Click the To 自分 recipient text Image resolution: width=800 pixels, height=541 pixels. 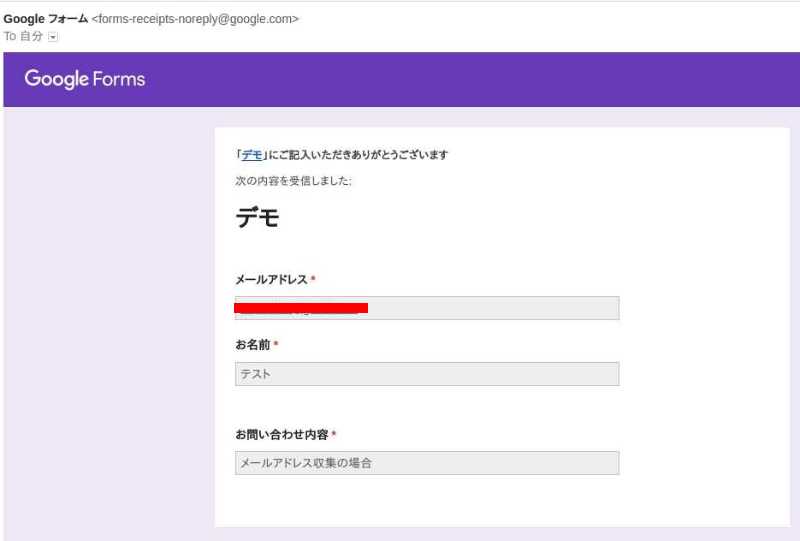23,36
